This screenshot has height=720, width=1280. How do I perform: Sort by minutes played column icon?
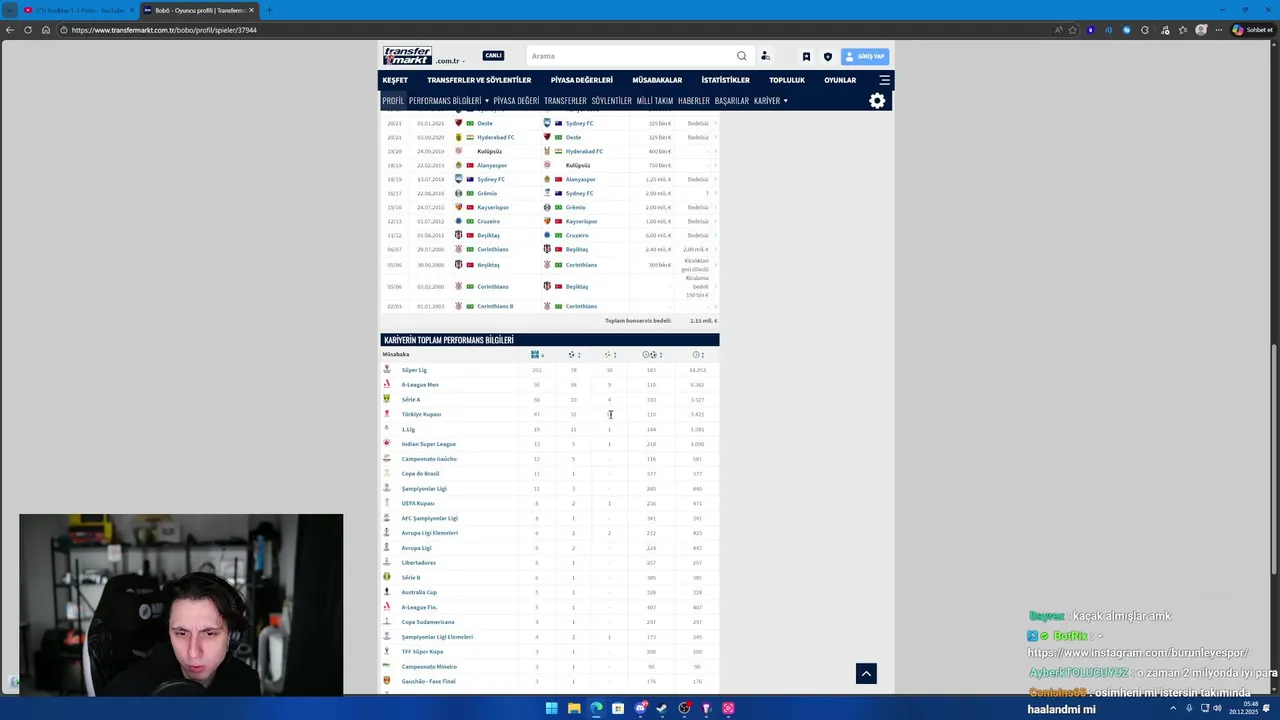[x=698, y=355]
